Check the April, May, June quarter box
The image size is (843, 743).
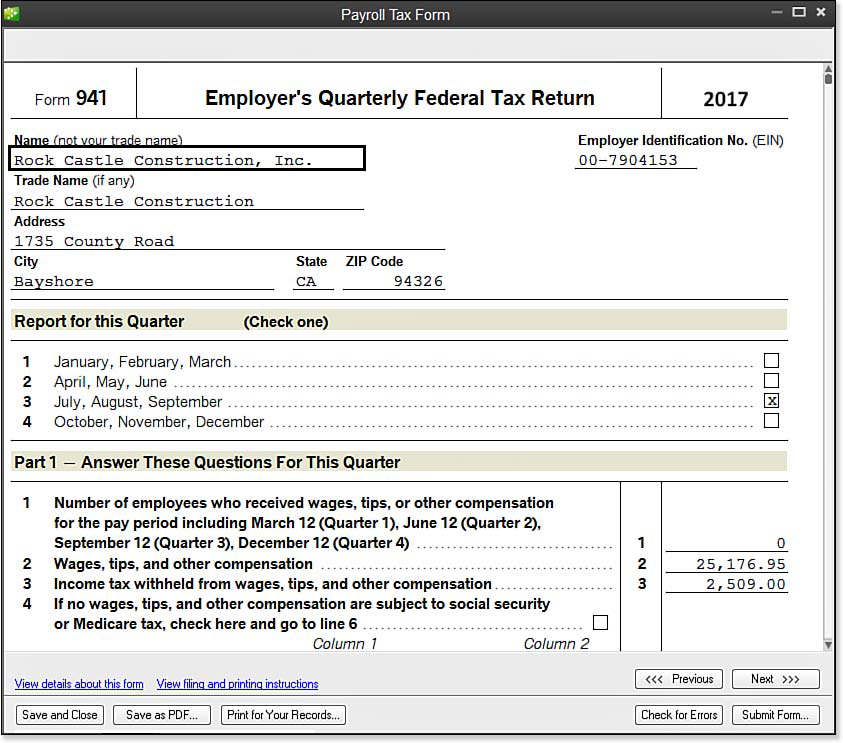[x=771, y=381]
